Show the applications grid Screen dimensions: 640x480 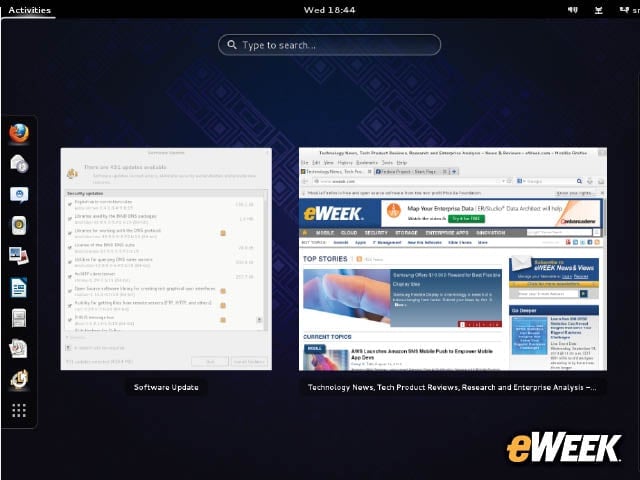tap(19, 410)
